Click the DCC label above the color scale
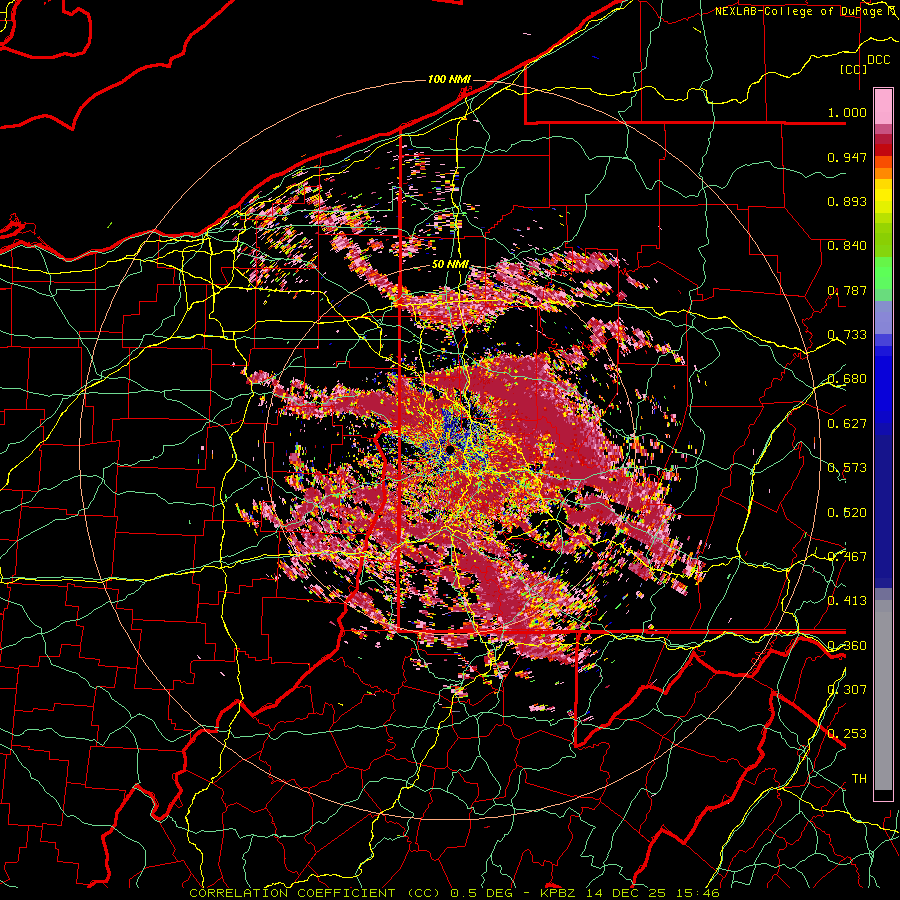The height and width of the screenshot is (900, 900). point(878,60)
